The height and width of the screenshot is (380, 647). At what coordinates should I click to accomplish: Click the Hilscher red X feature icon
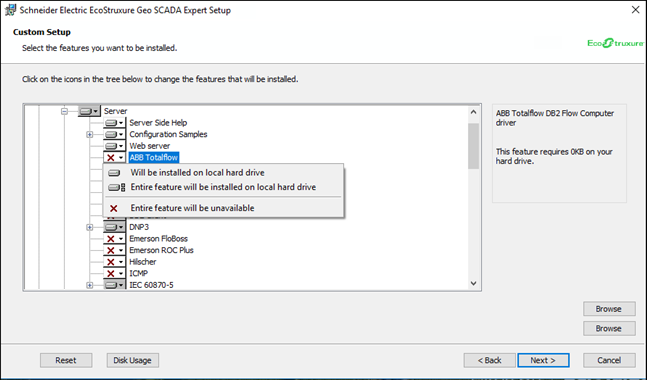[x=114, y=262]
